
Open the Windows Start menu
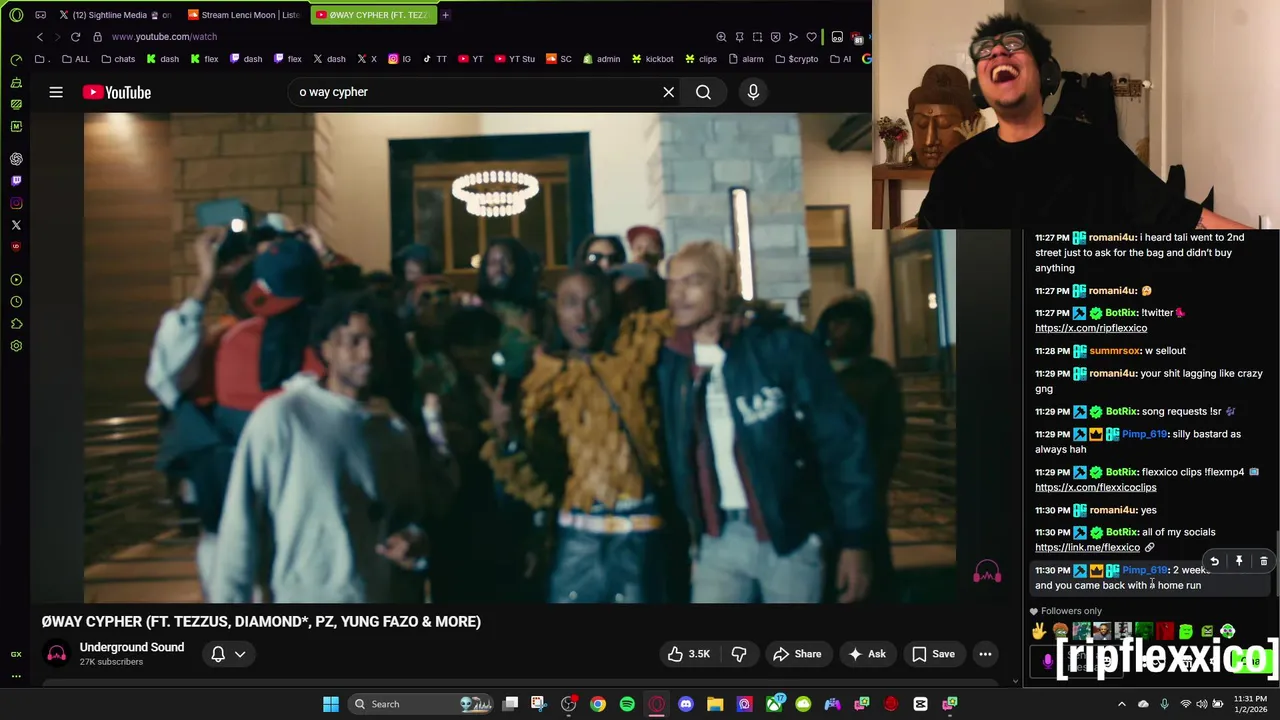pyautogui.click(x=330, y=704)
